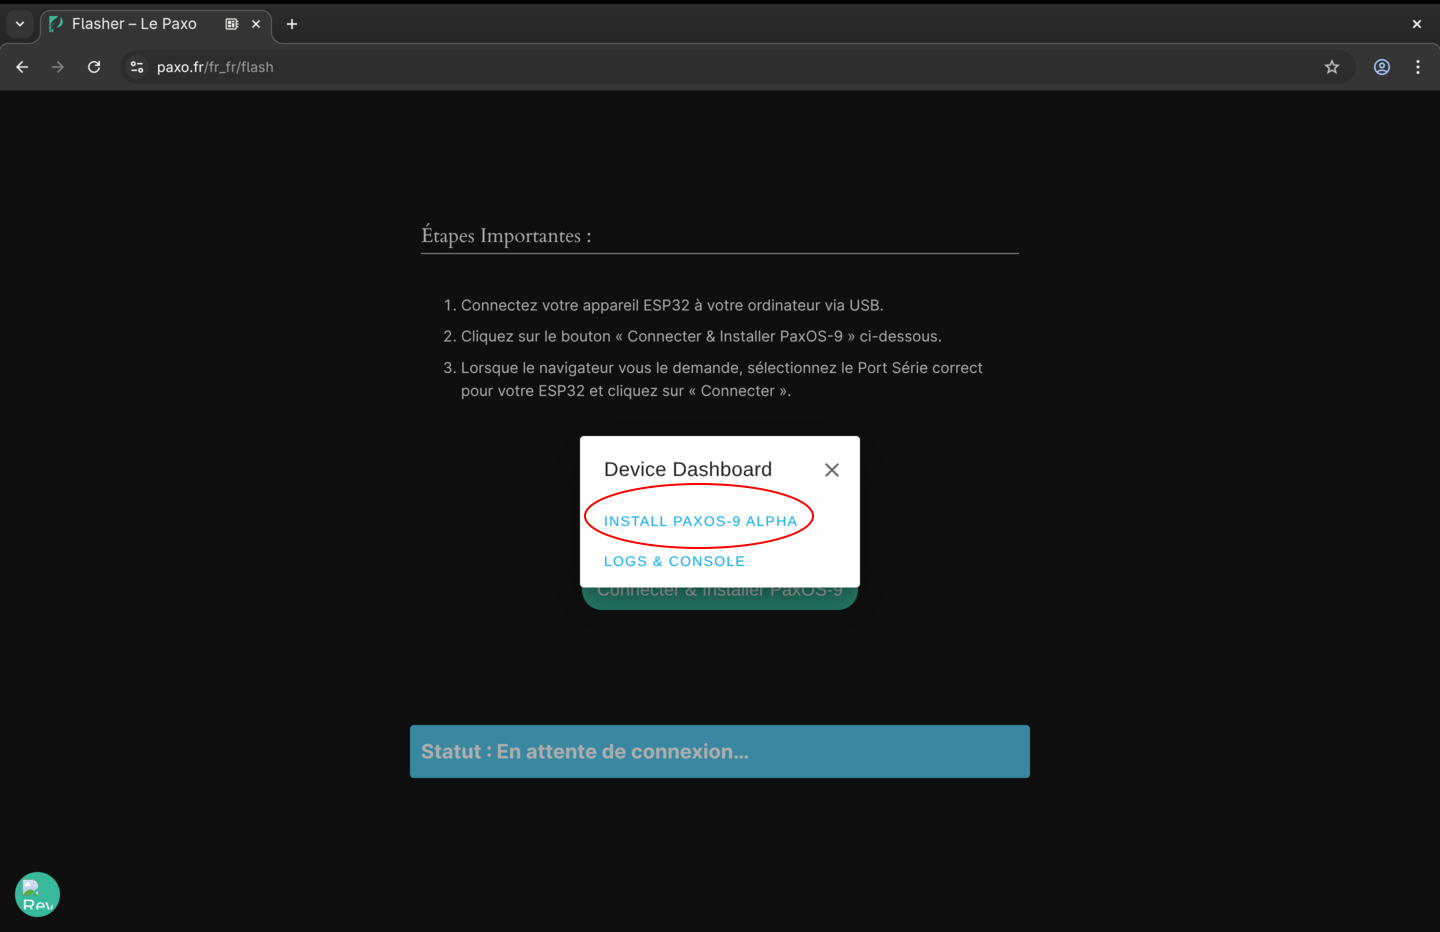Click the Paxo favicon on the browser tab

55,23
